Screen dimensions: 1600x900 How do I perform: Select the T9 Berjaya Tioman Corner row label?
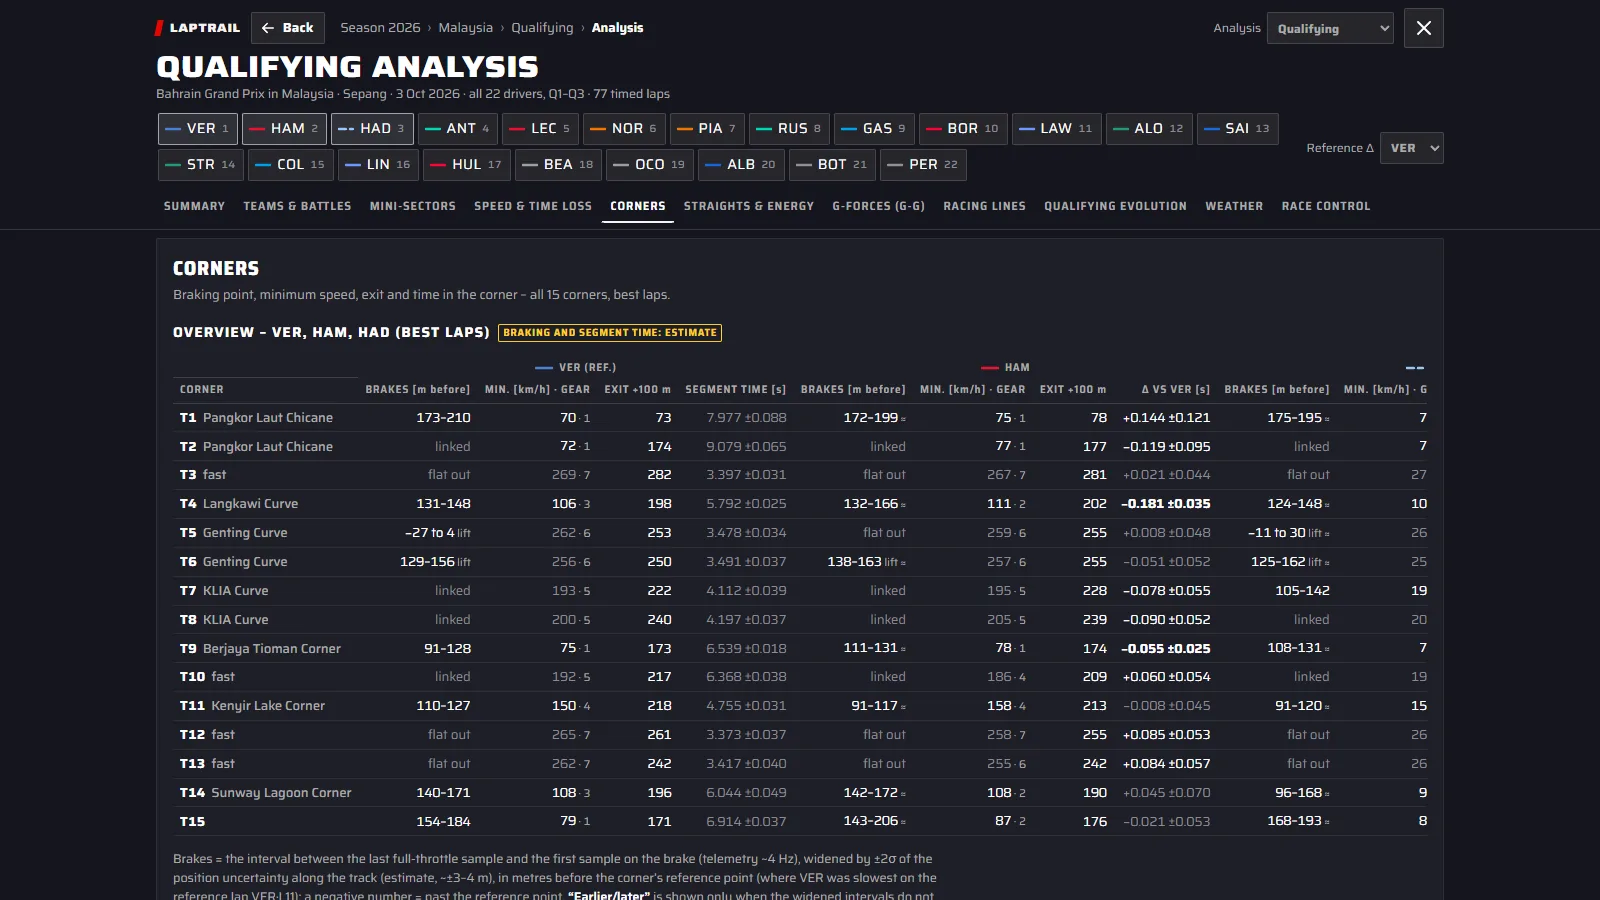(260, 649)
